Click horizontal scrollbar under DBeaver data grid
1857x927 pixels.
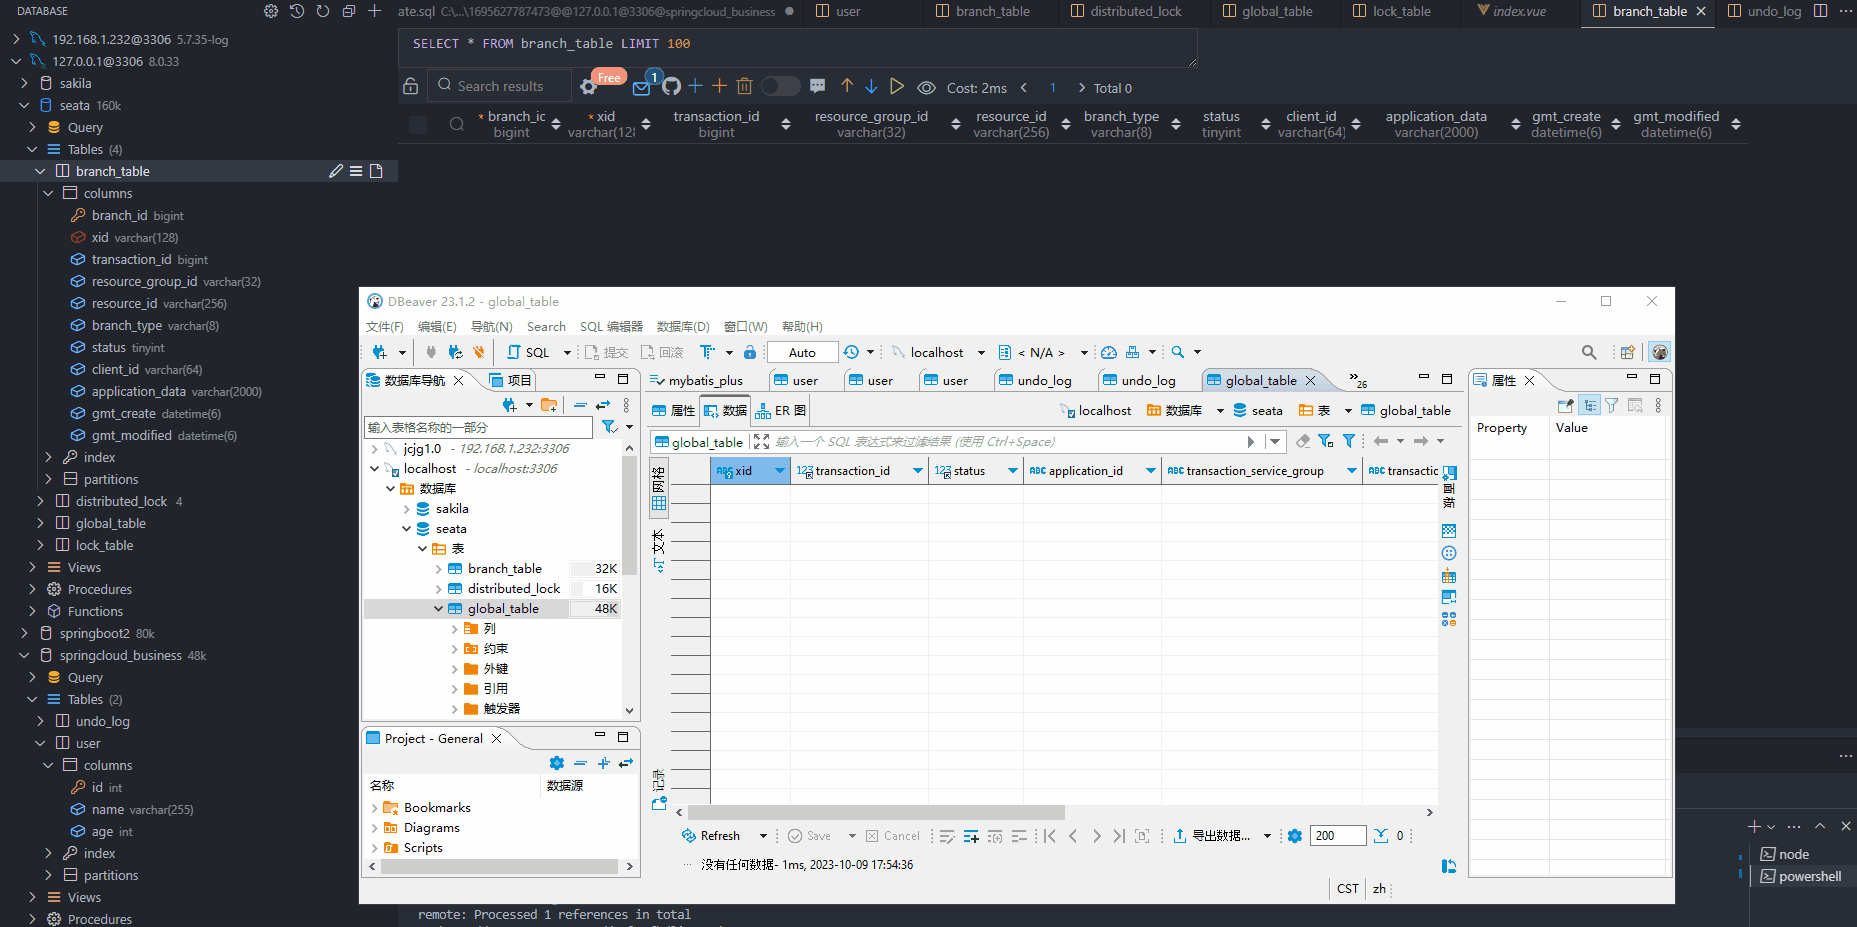click(x=876, y=812)
